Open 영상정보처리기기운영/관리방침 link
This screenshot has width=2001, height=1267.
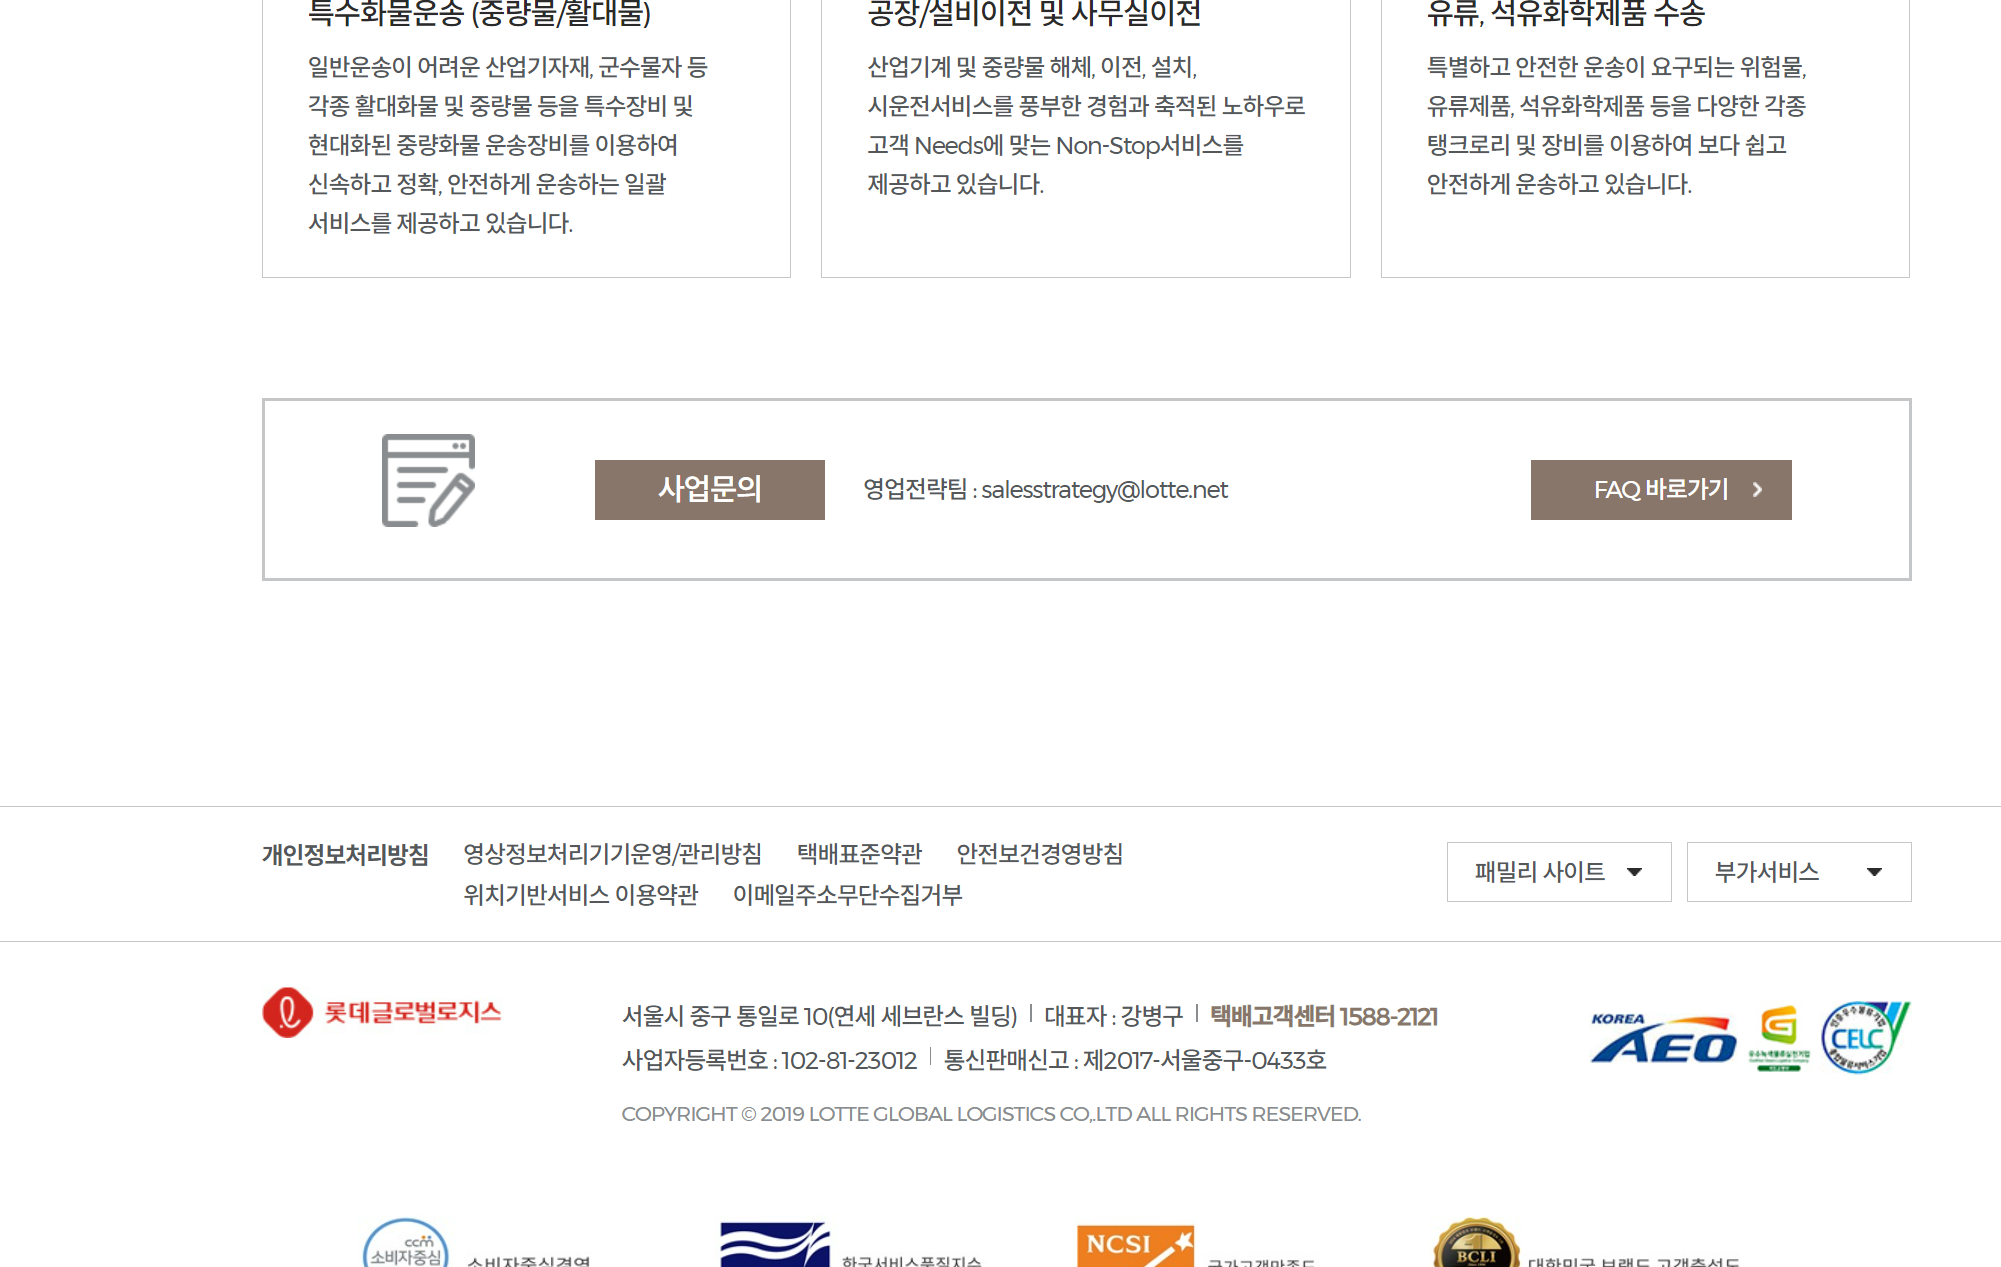(x=612, y=854)
